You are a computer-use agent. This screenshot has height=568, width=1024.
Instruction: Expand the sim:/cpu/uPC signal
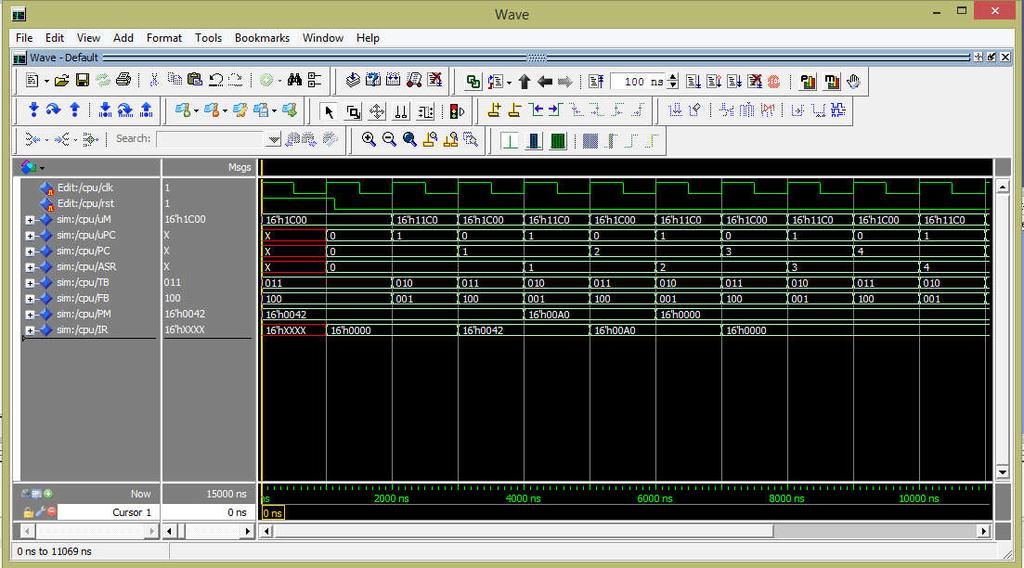pyautogui.click(x=29, y=236)
